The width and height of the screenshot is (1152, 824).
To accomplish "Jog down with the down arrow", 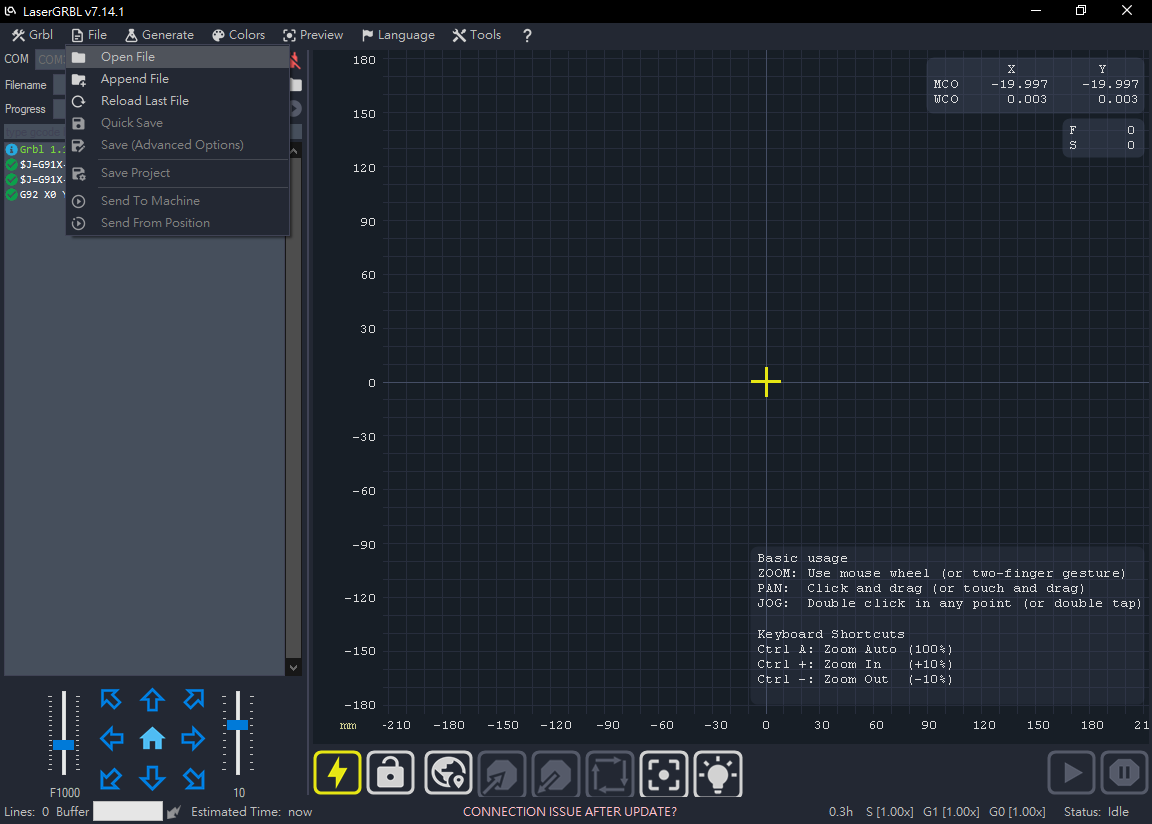I will coord(152,778).
